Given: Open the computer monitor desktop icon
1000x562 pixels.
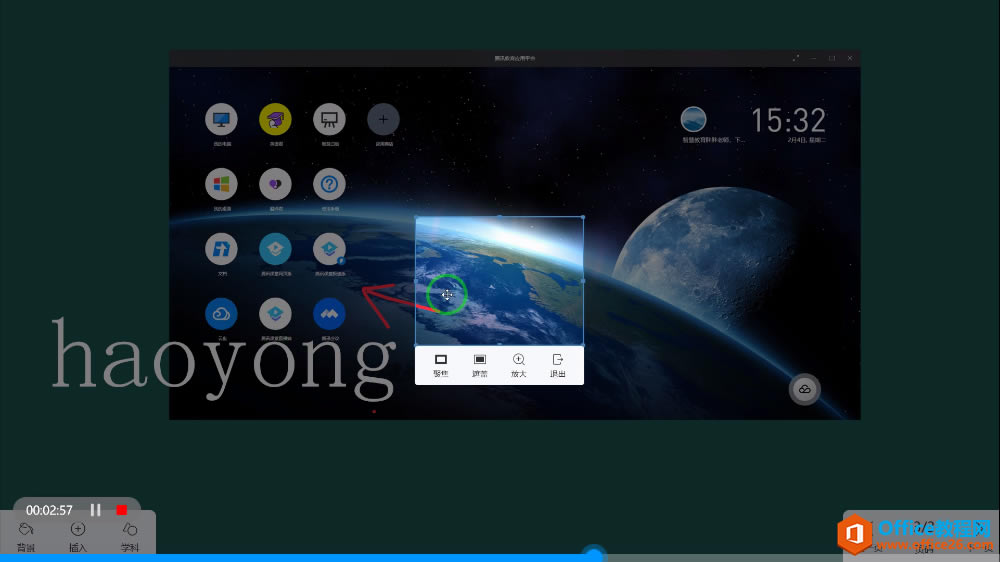Looking at the screenshot, I should [221, 119].
